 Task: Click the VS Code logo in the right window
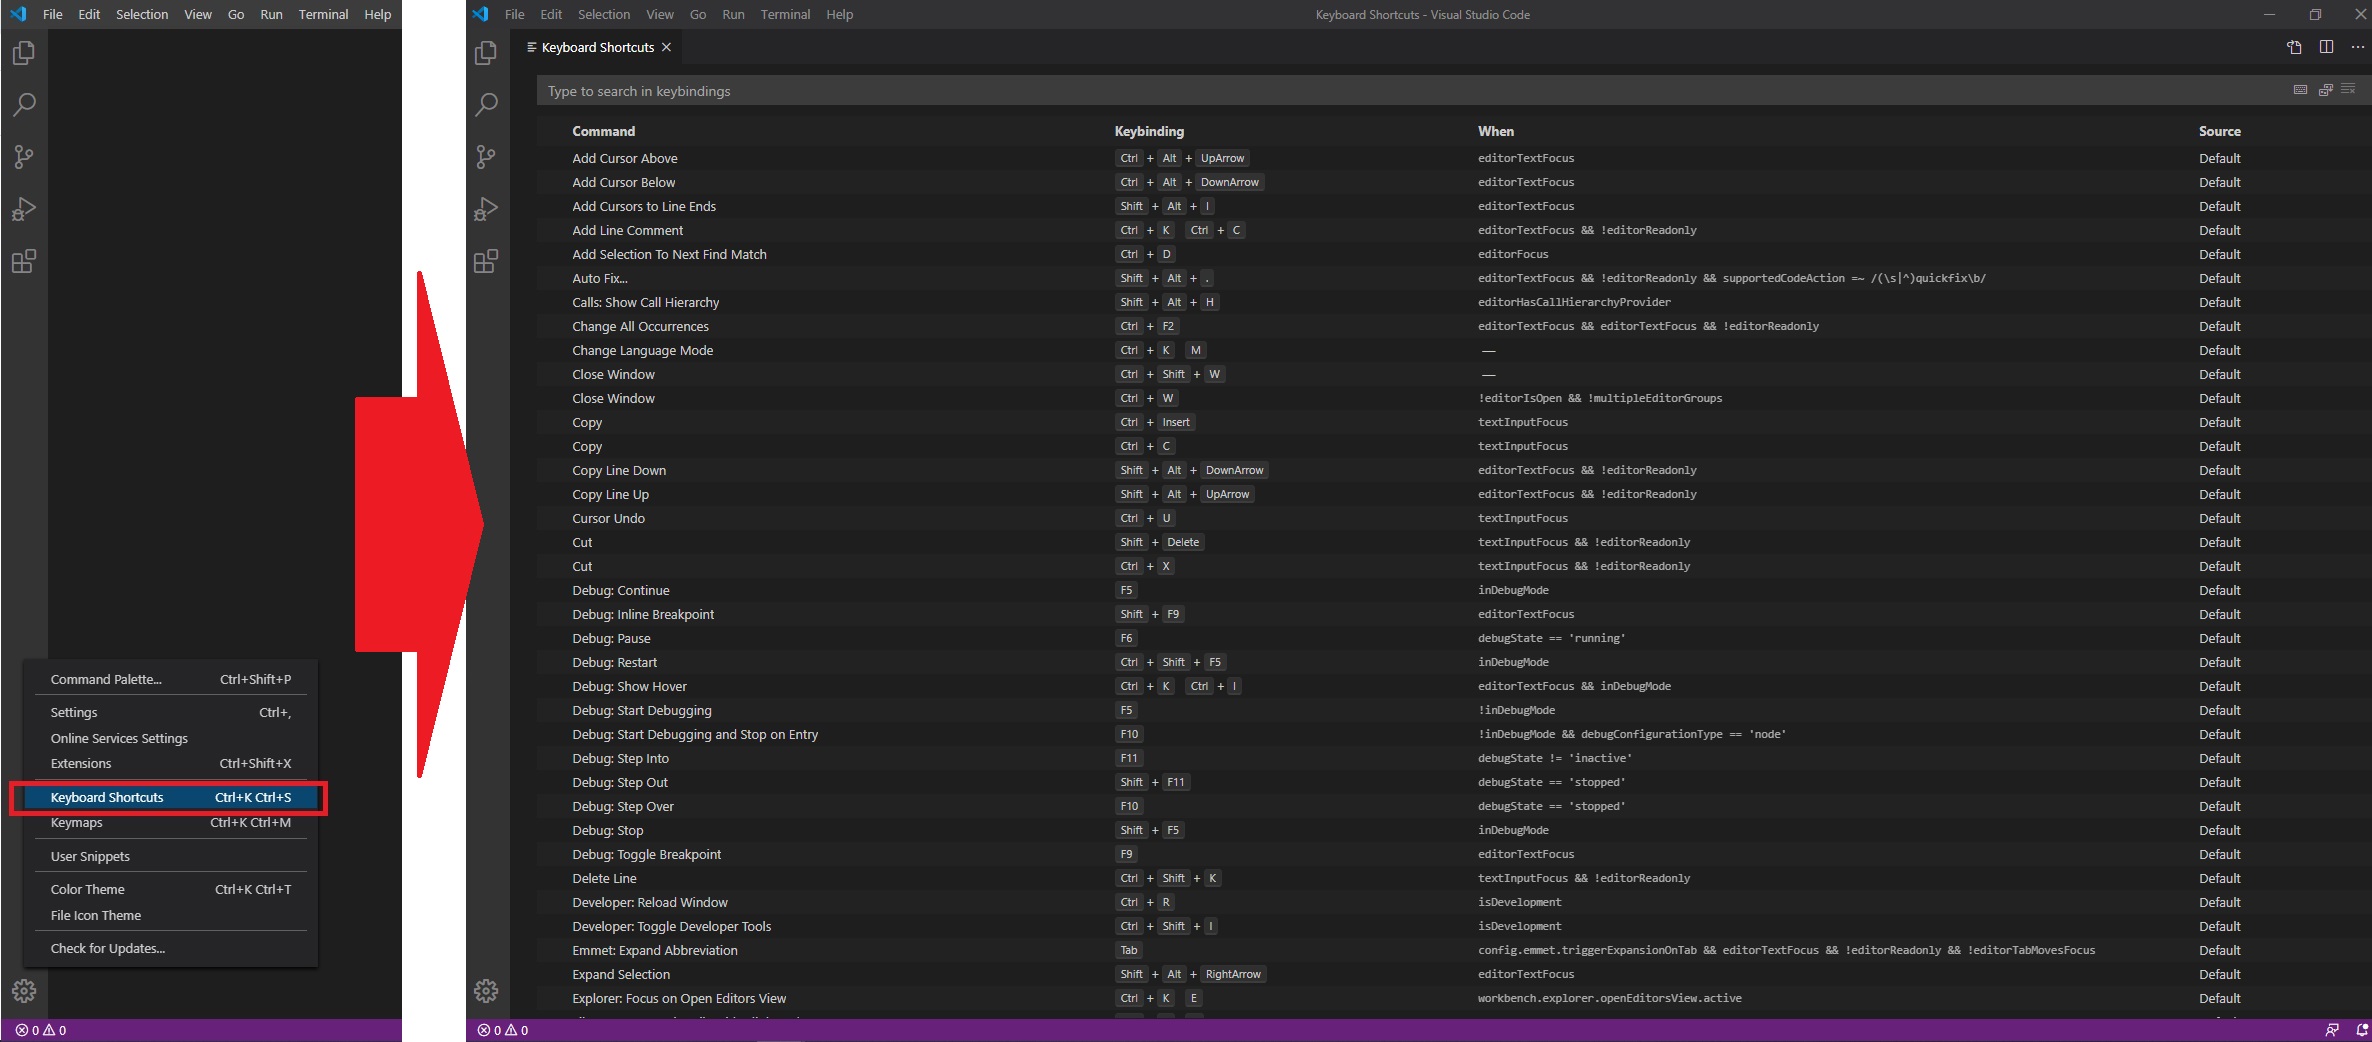coord(481,14)
